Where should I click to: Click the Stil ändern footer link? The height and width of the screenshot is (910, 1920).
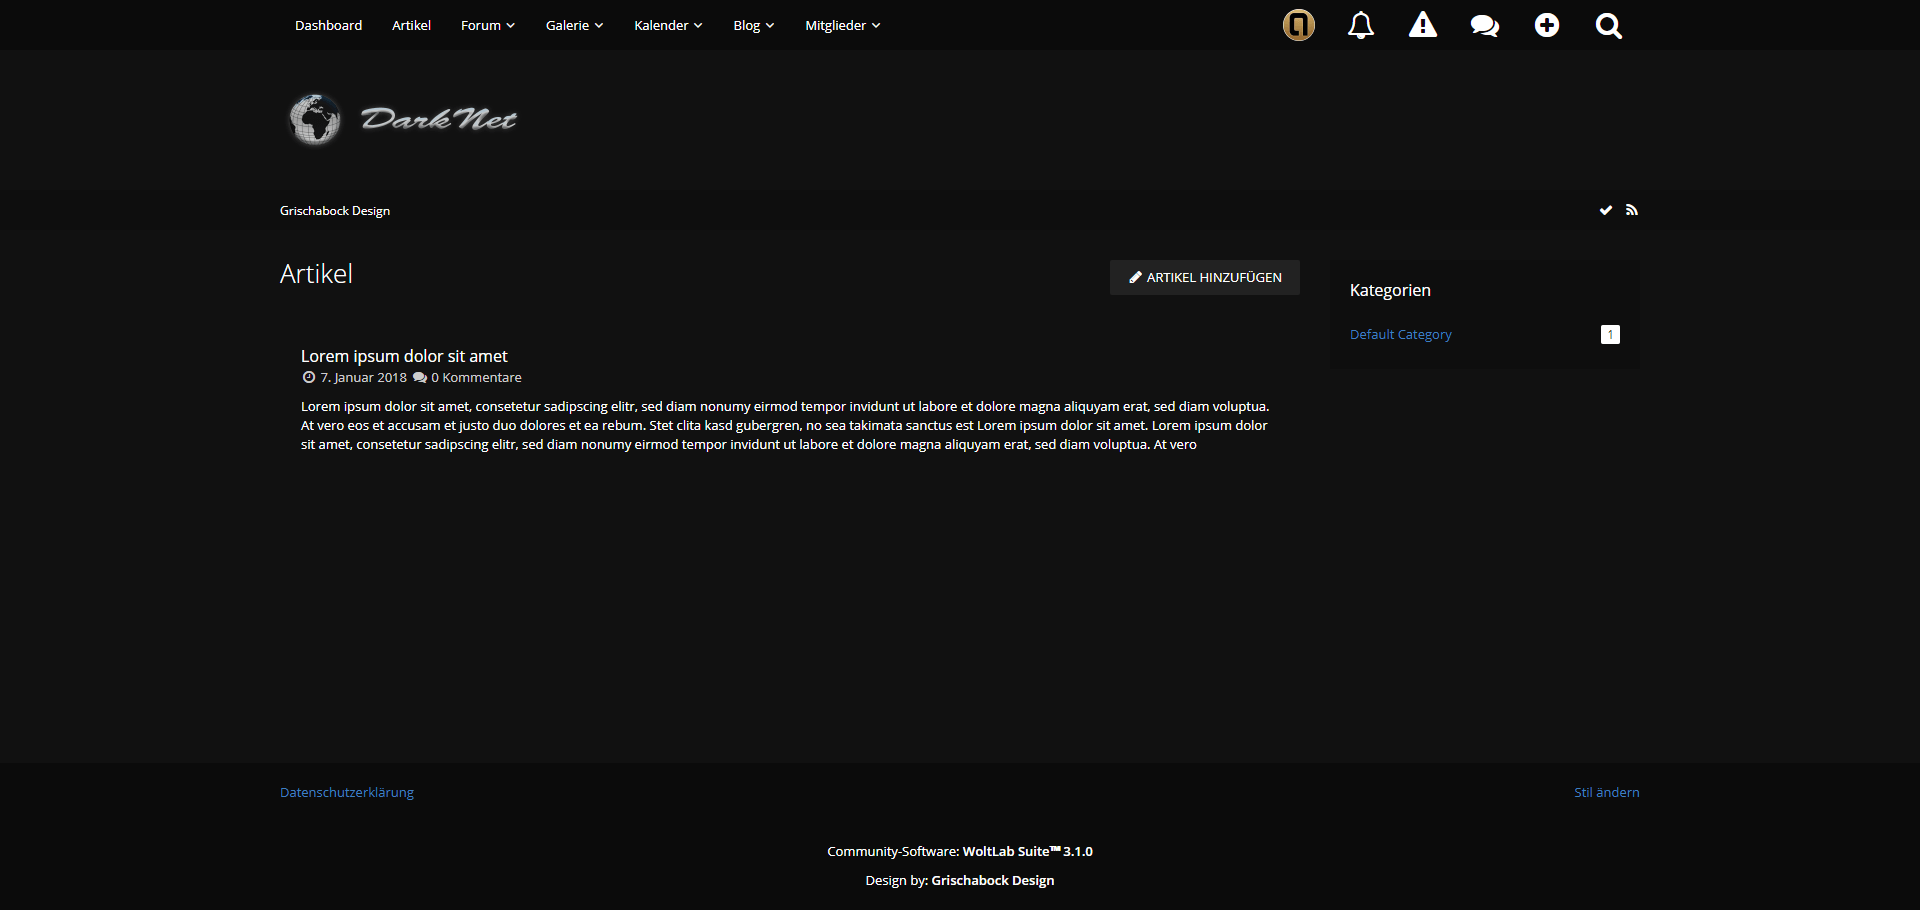(1606, 792)
